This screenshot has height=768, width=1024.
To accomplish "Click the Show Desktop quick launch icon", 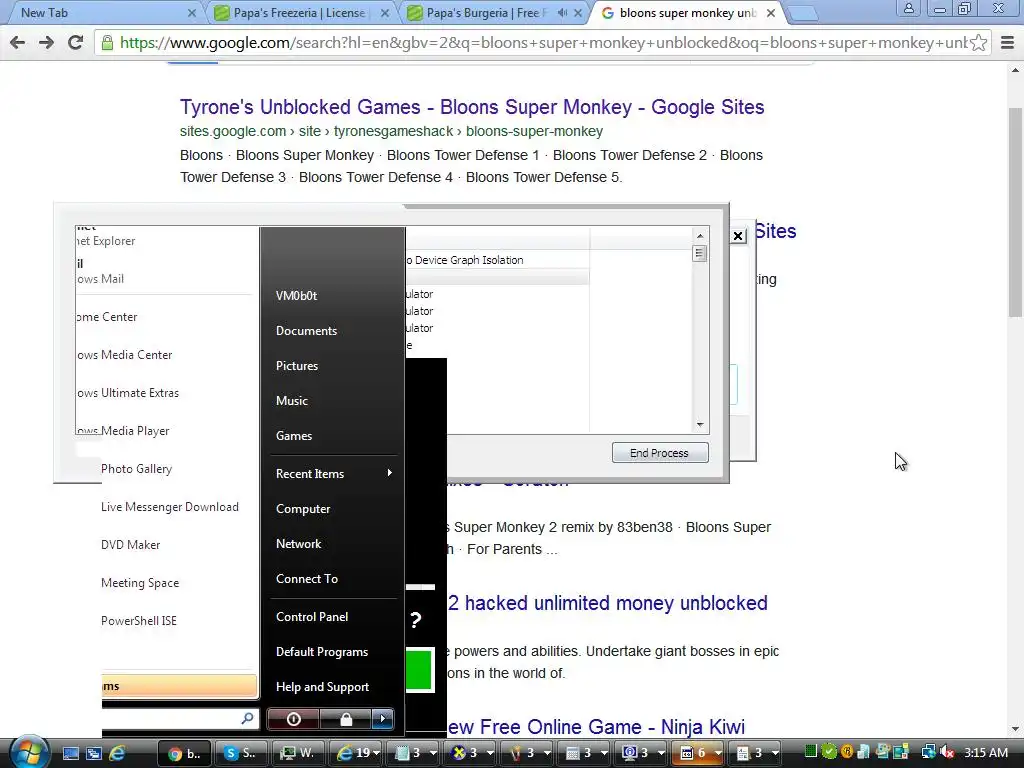I will tap(71, 753).
